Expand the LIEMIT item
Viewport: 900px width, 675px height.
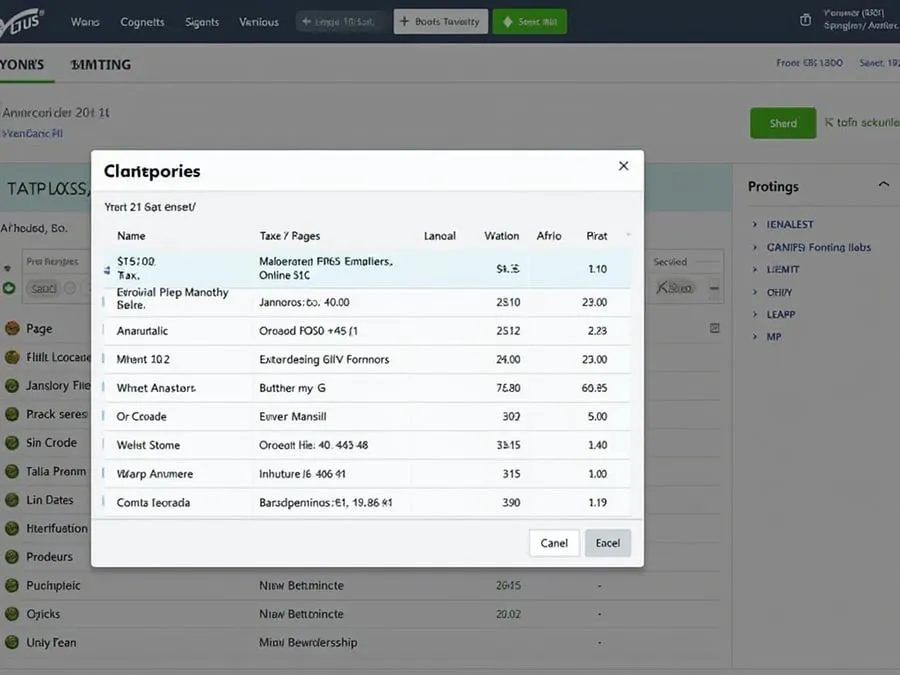(x=783, y=269)
